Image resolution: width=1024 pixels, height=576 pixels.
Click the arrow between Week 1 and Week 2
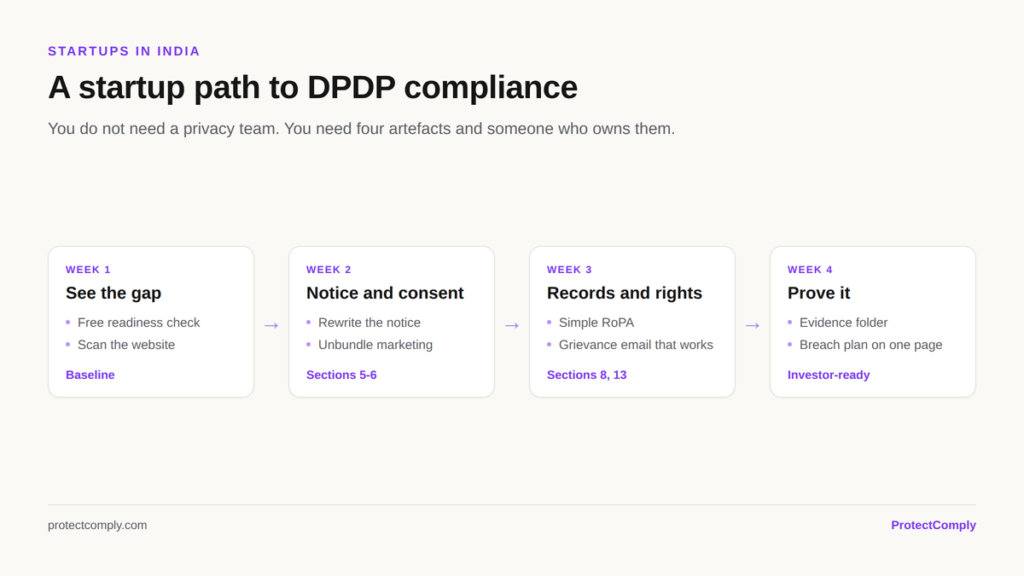click(271, 325)
